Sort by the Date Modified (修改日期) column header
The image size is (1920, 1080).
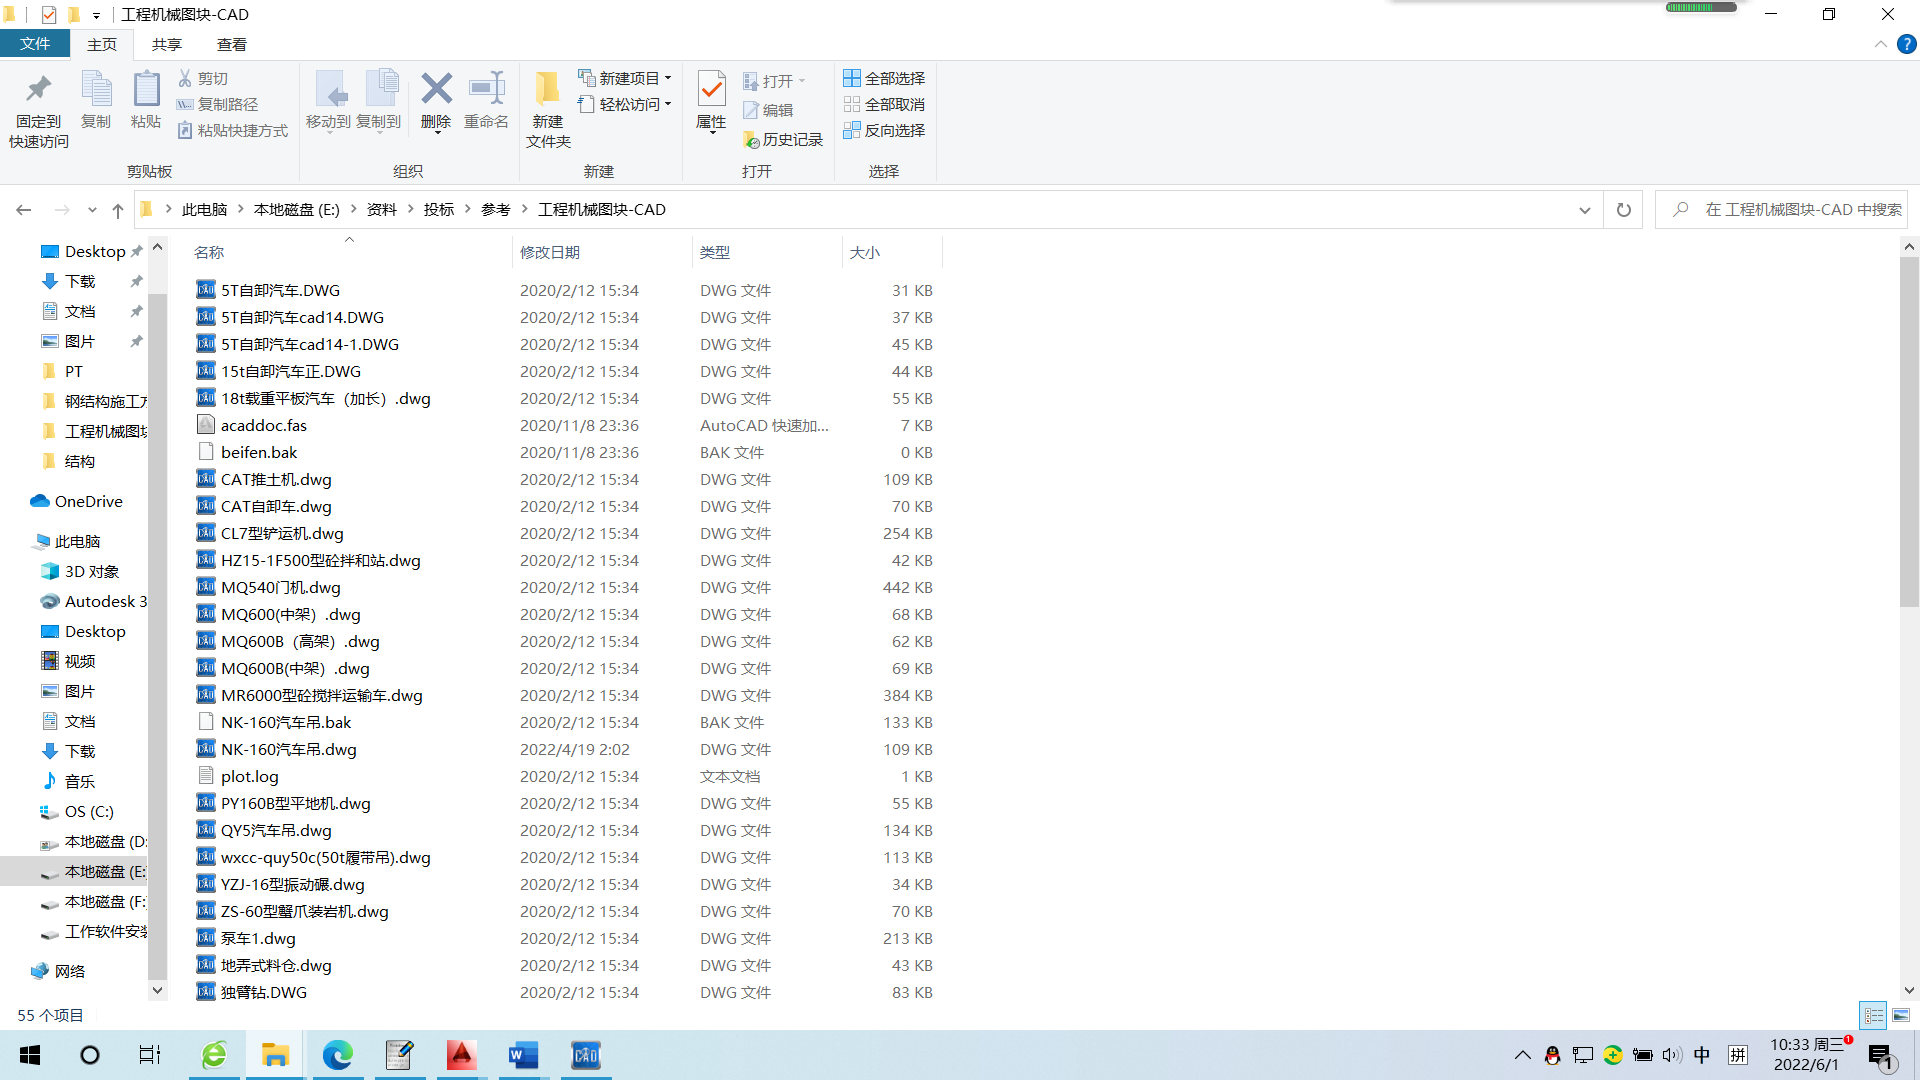(550, 252)
